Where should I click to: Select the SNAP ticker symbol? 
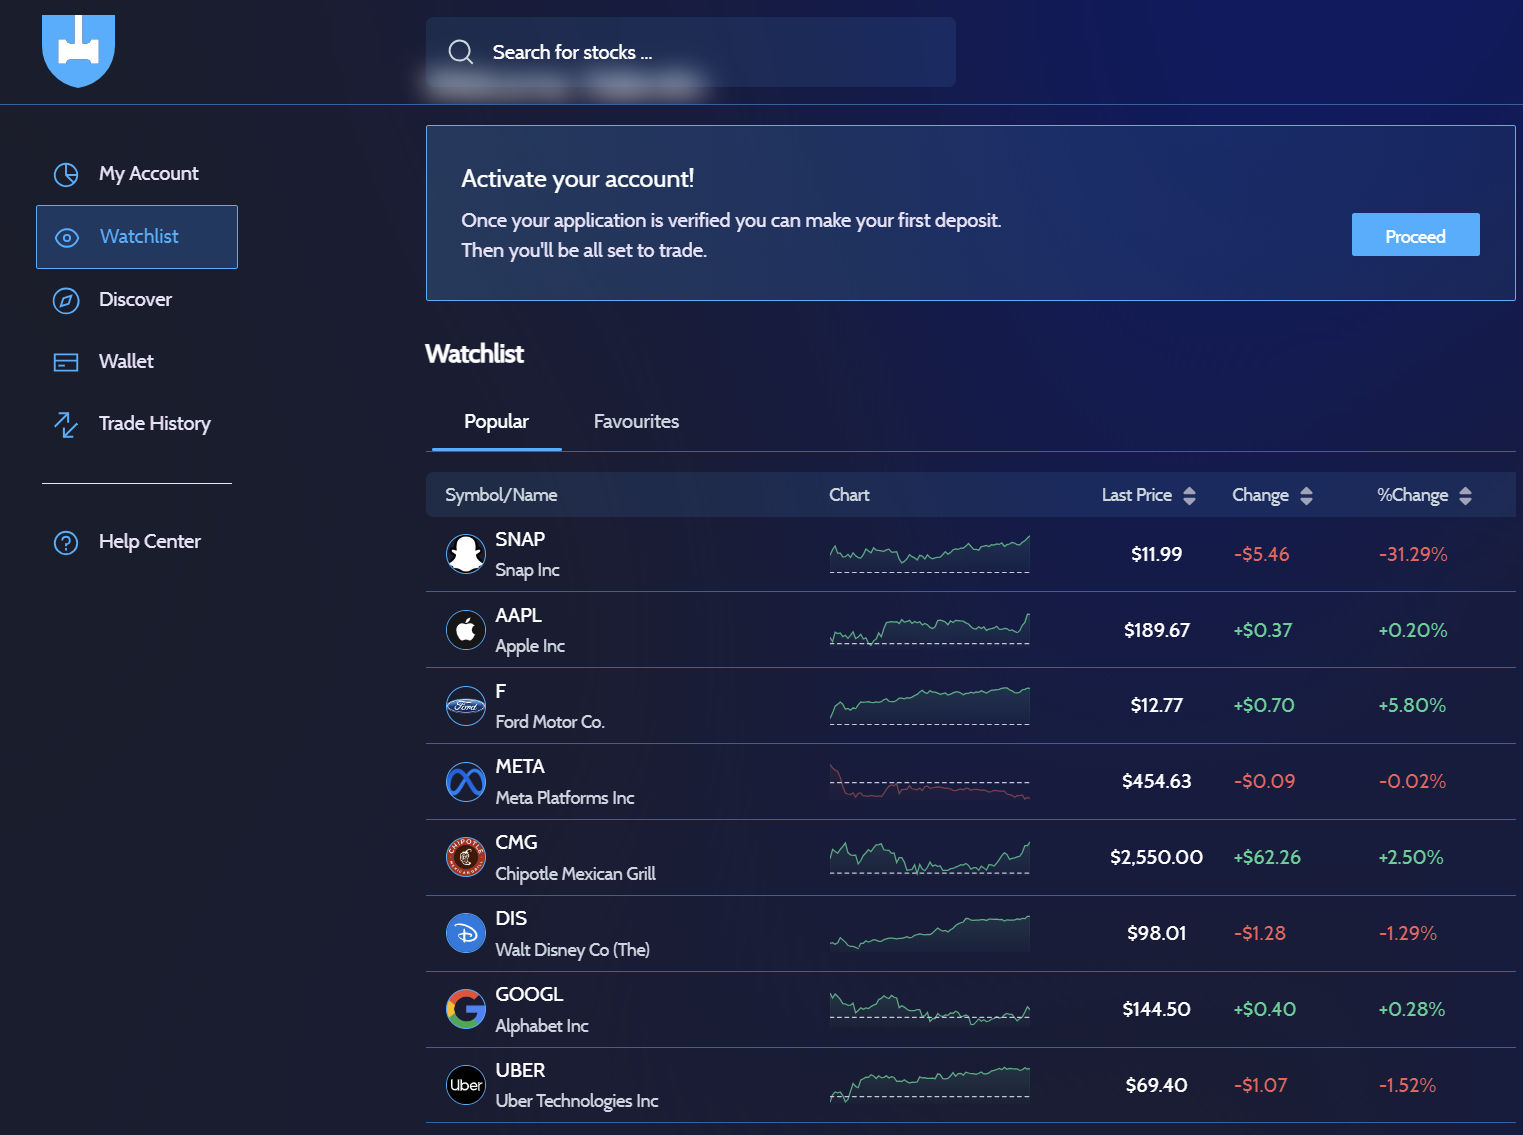tap(520, 540)
